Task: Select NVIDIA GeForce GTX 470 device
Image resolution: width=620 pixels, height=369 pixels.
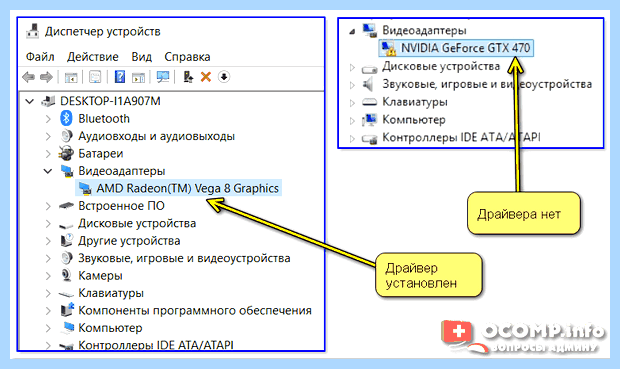Action: pyautogui.click(x=465, y=48)
